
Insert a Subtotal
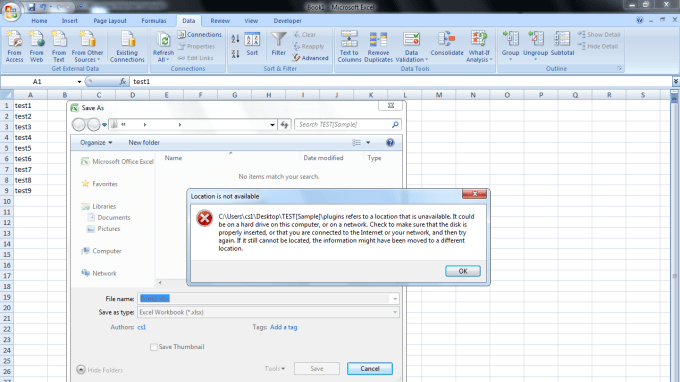pos(562,44)
